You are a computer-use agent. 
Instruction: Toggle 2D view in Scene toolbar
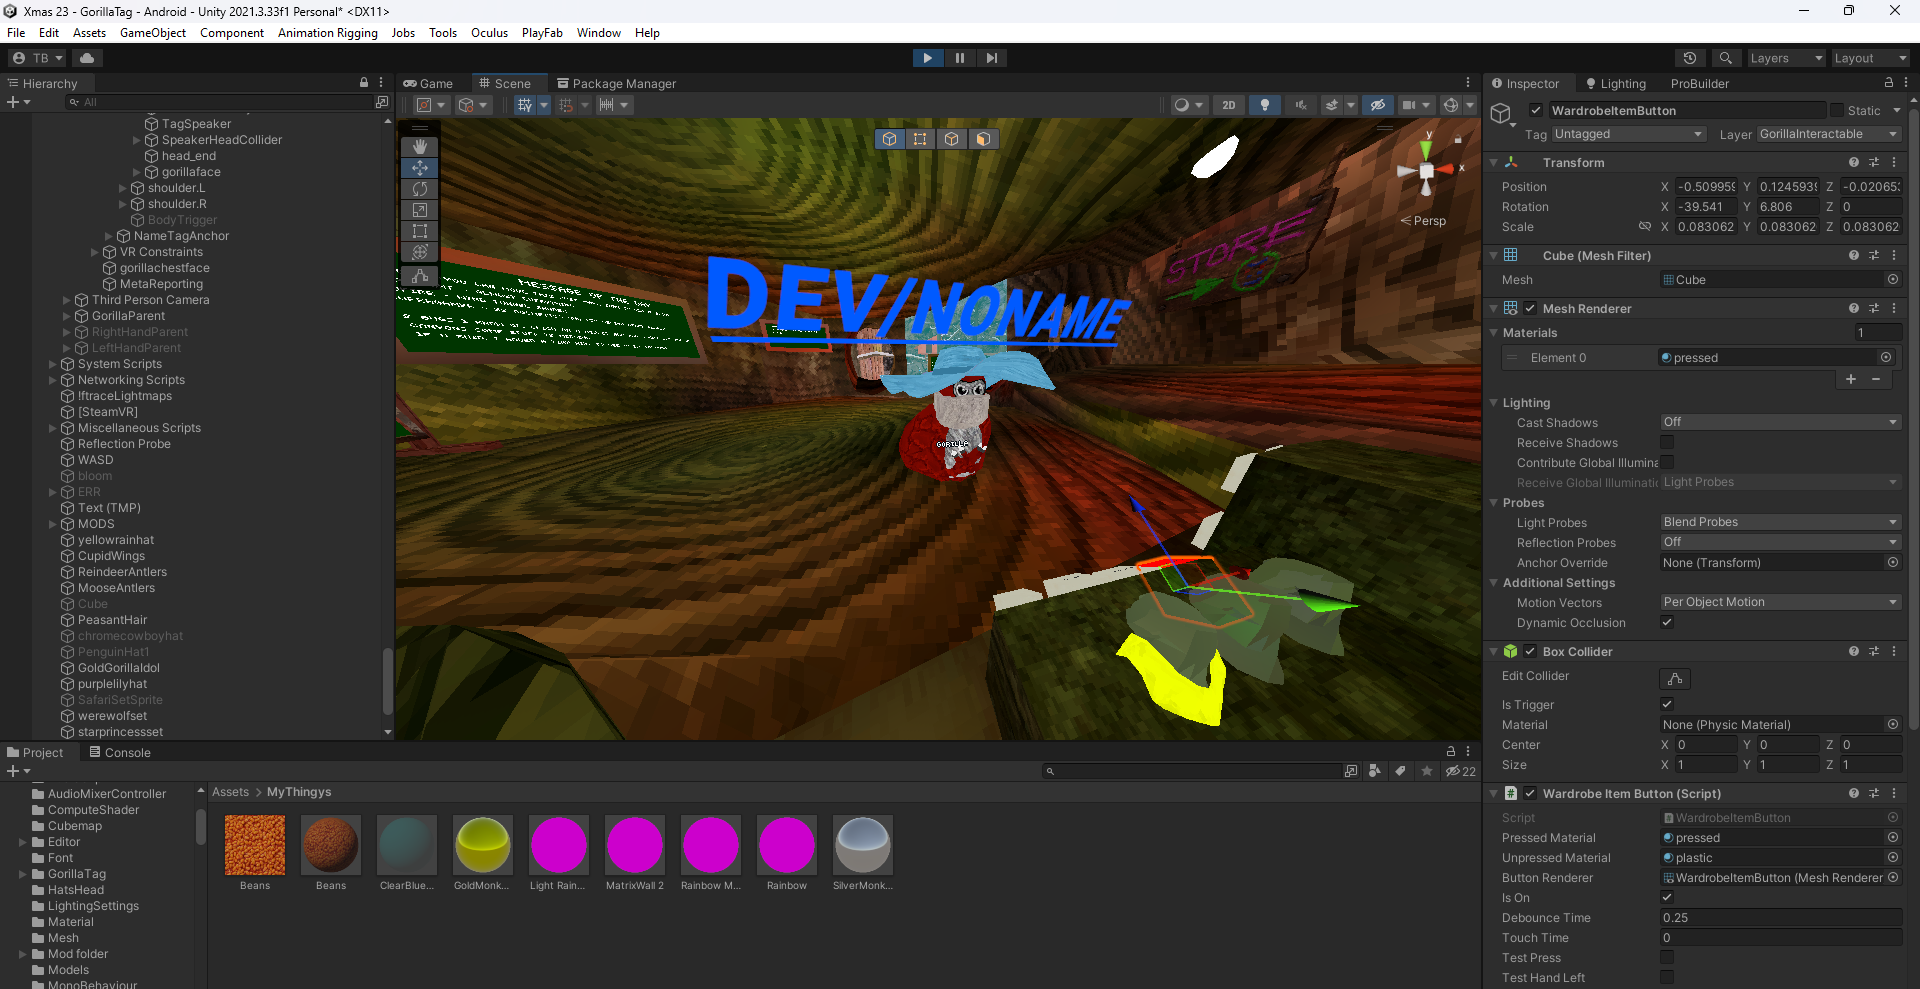[x=1229, y=105]
